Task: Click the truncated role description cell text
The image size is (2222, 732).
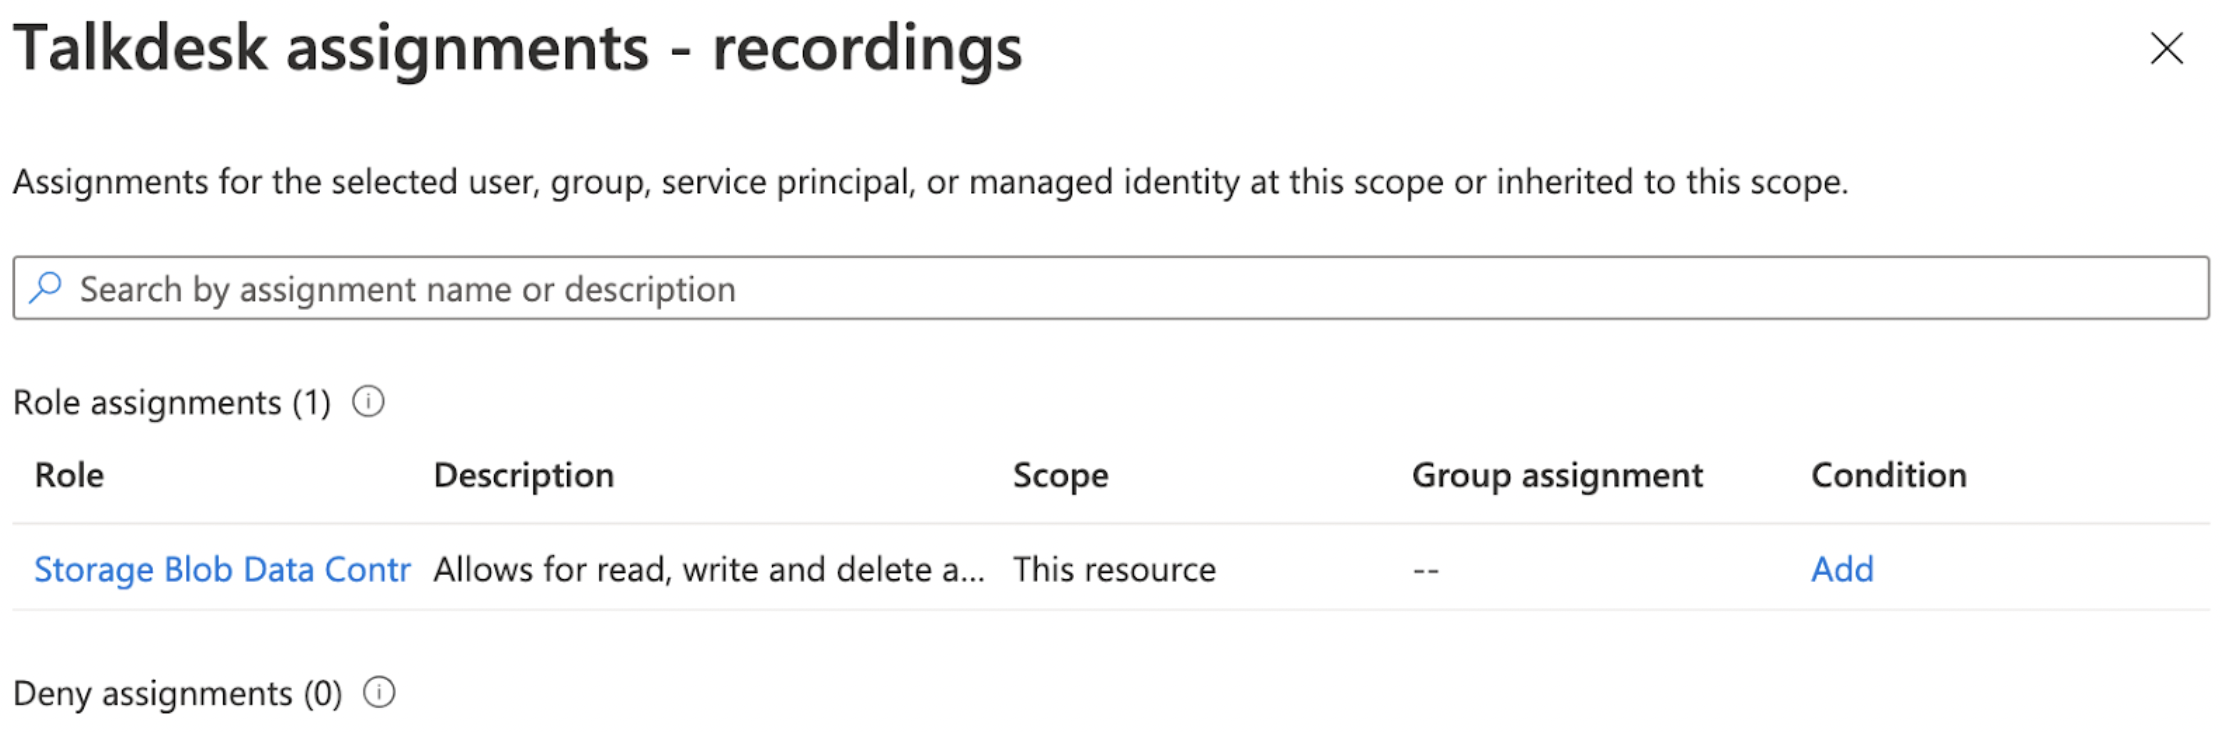Action: coord(708,569)
